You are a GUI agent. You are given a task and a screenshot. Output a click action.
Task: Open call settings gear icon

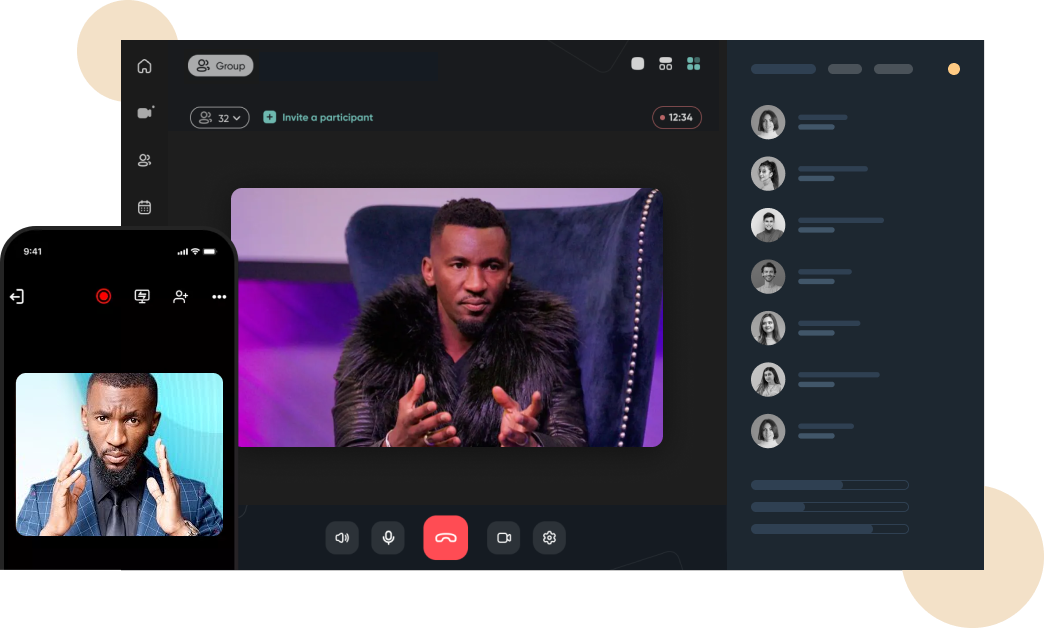click(x=549, y=538)
